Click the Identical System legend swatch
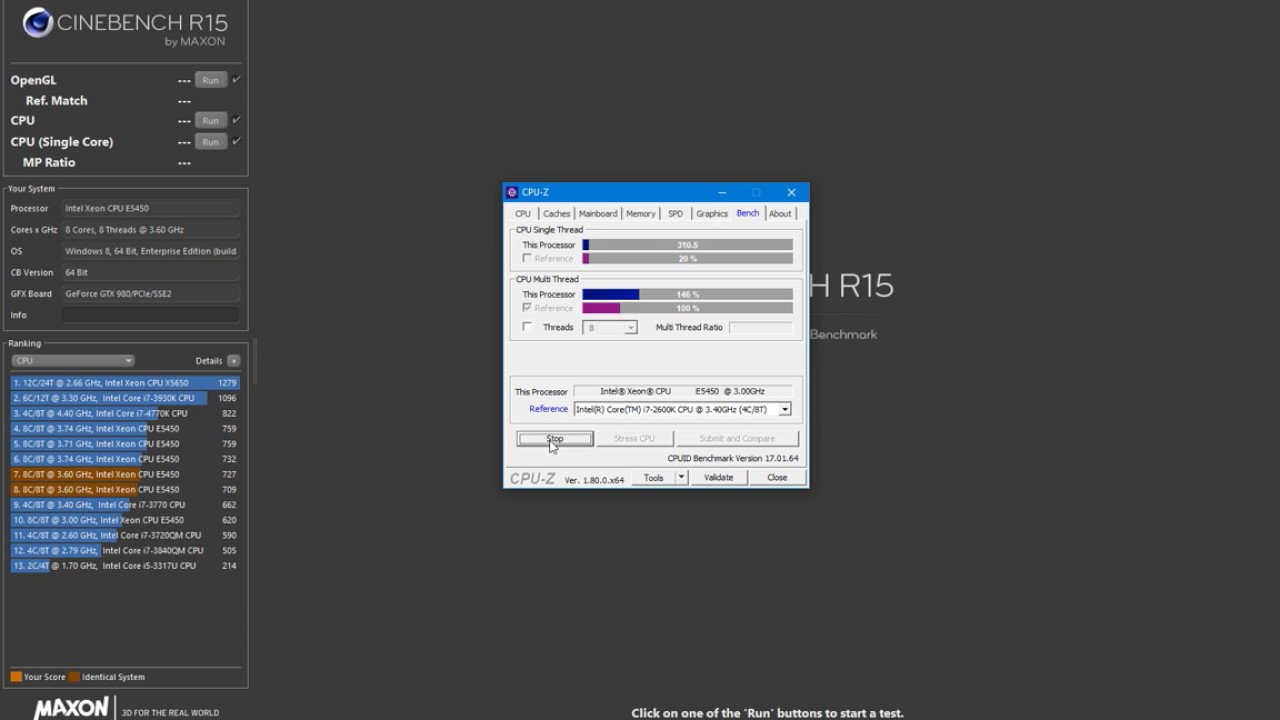Screen dimensions: 1280x720 74,677
